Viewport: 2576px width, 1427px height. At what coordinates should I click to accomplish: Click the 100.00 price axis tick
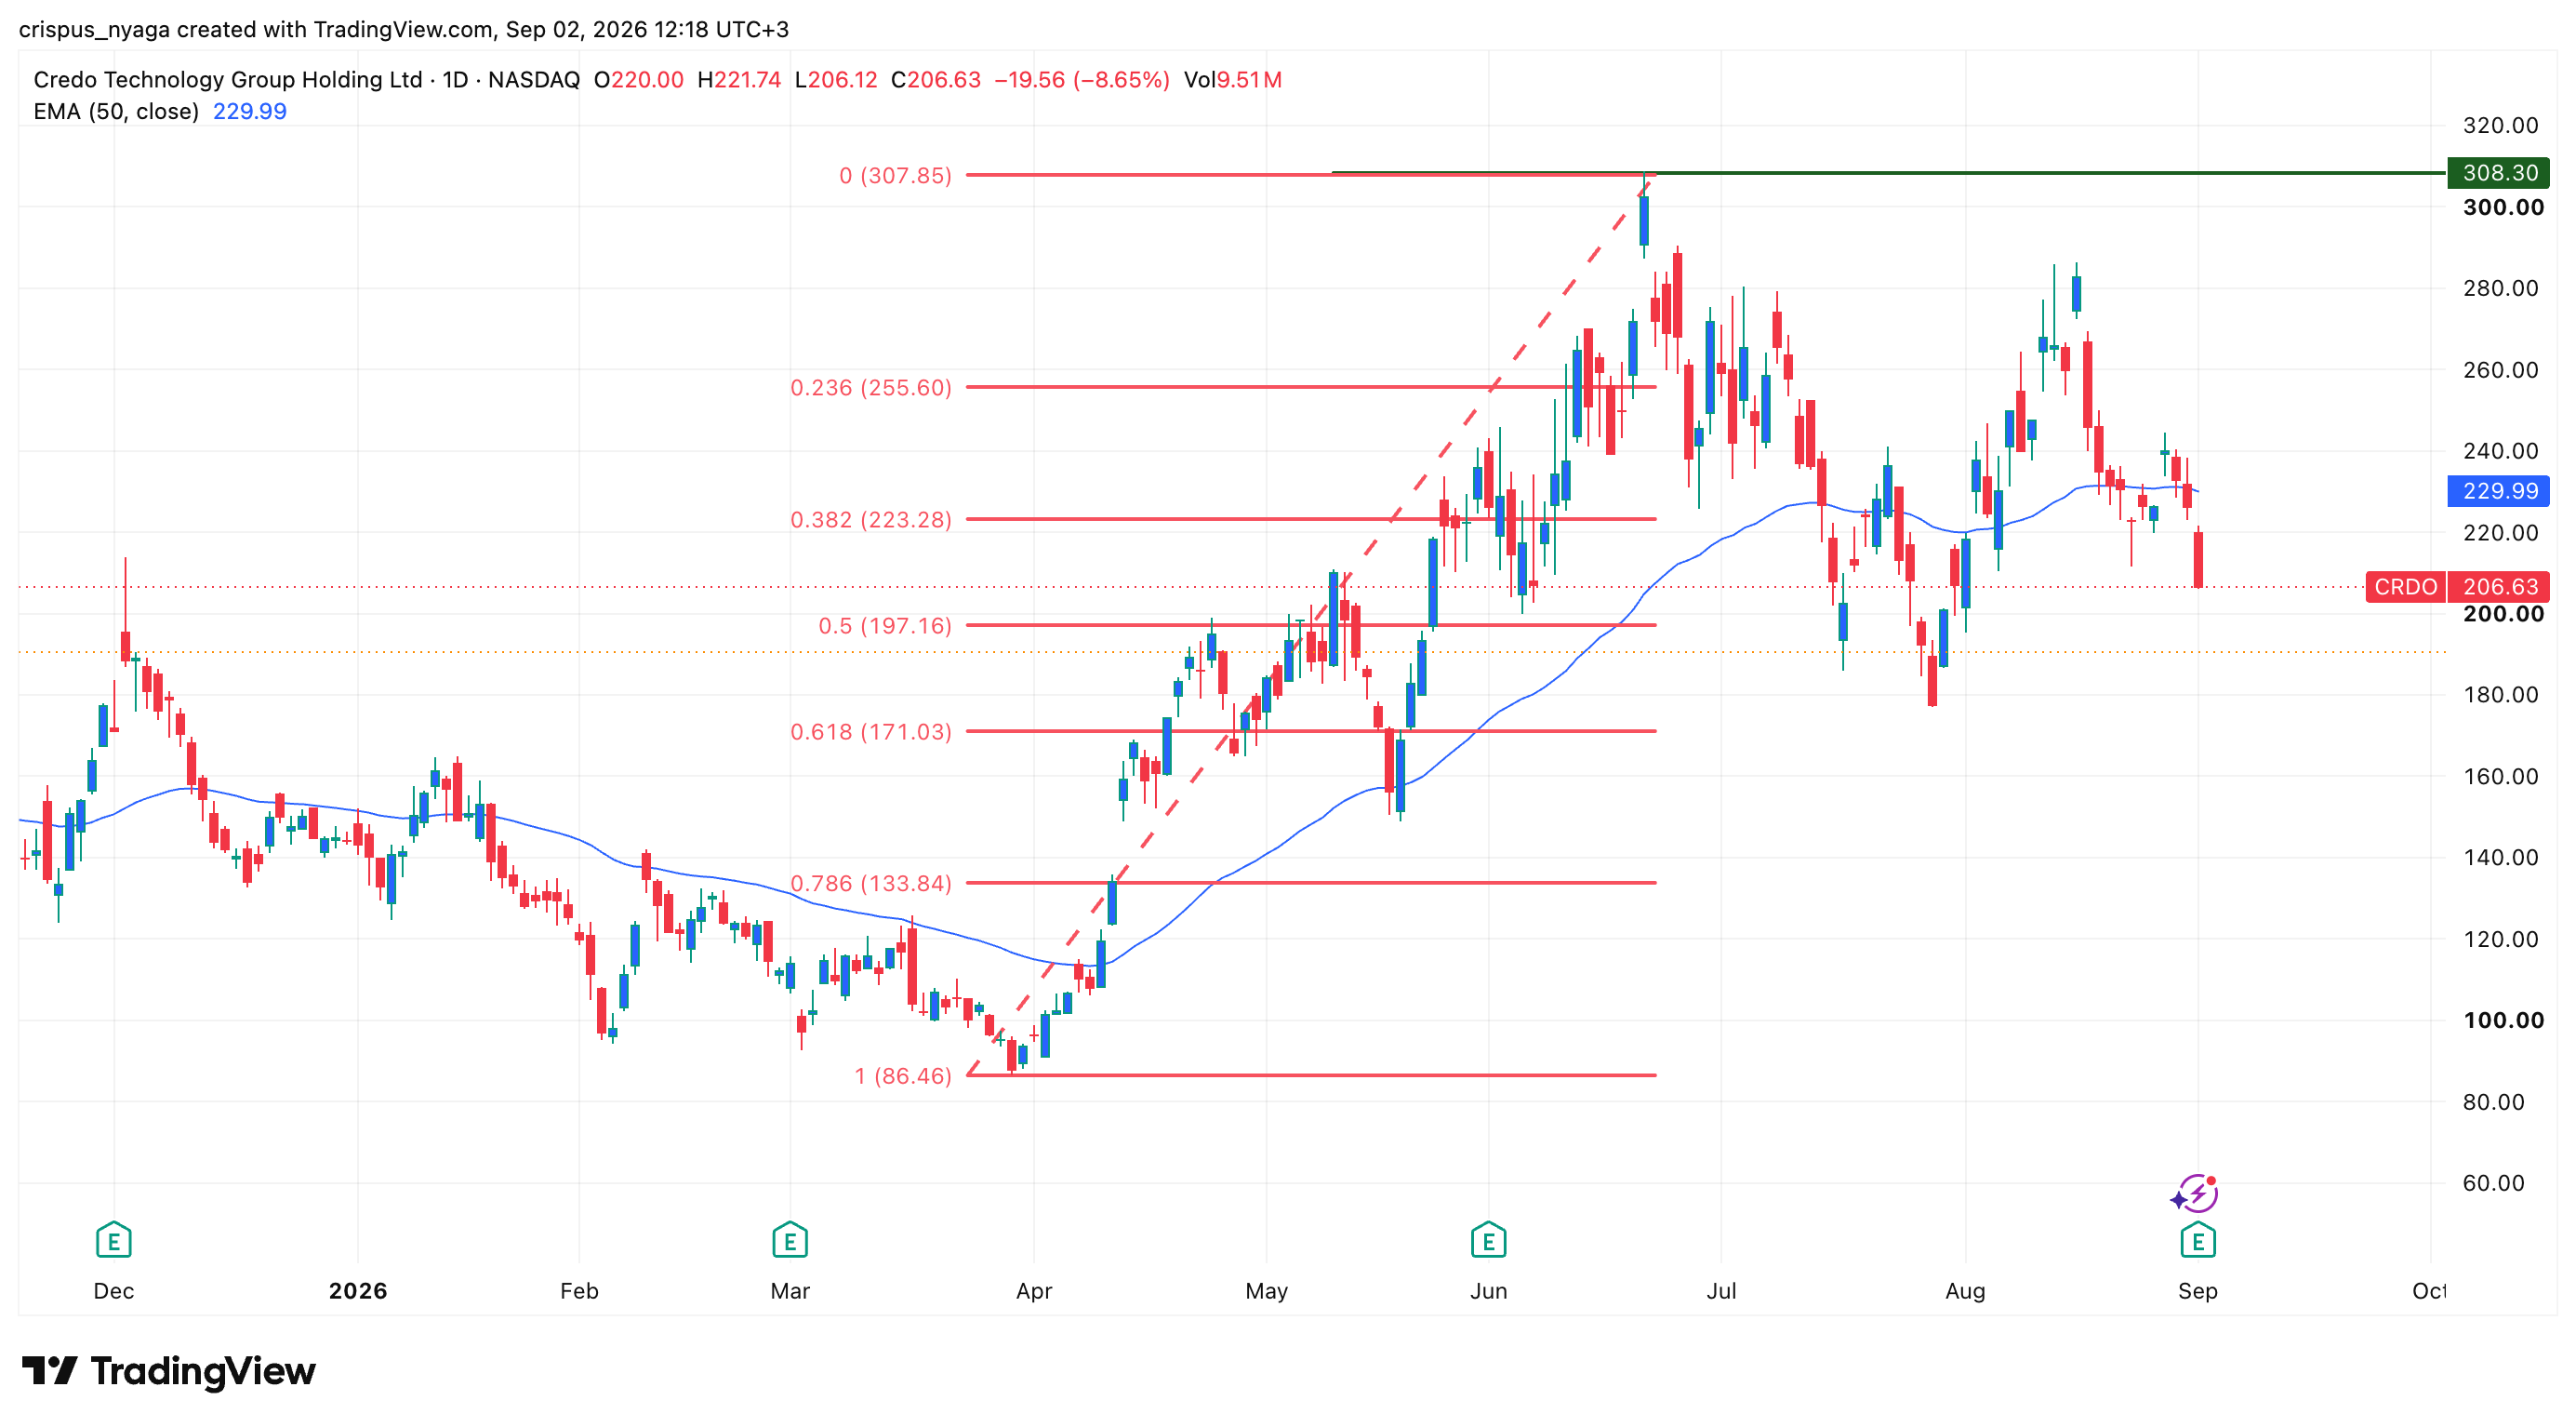point(2503,1020)
